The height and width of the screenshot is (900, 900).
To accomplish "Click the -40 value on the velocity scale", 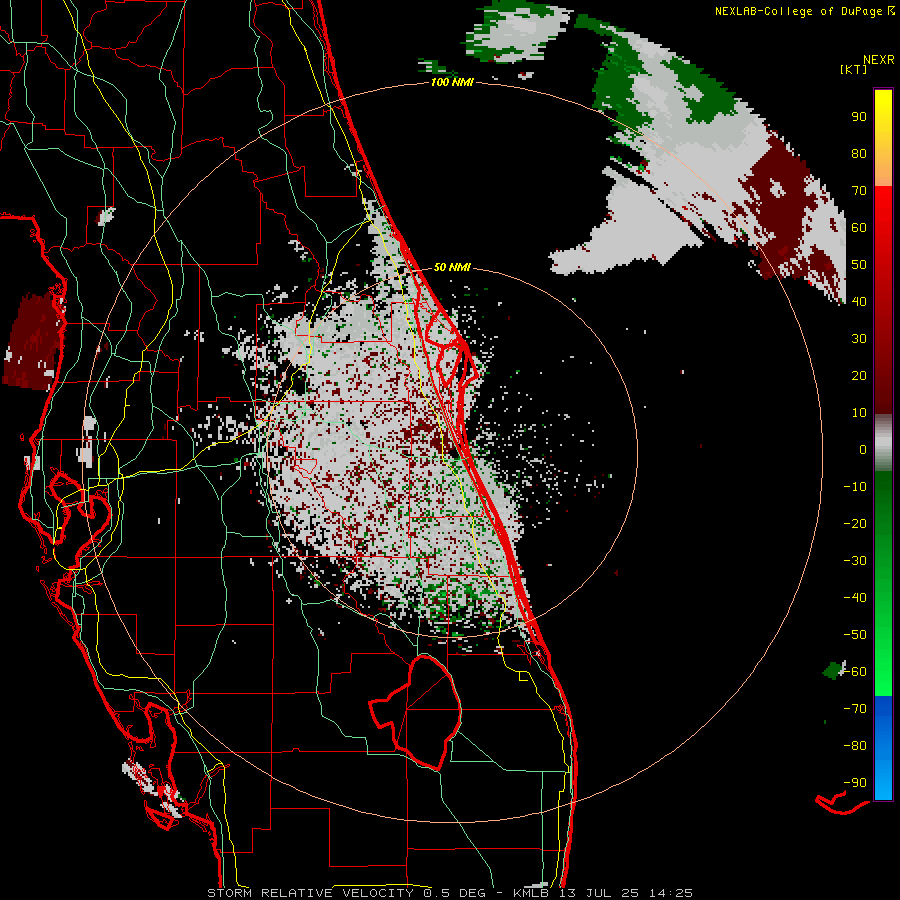I will point(855,598).
